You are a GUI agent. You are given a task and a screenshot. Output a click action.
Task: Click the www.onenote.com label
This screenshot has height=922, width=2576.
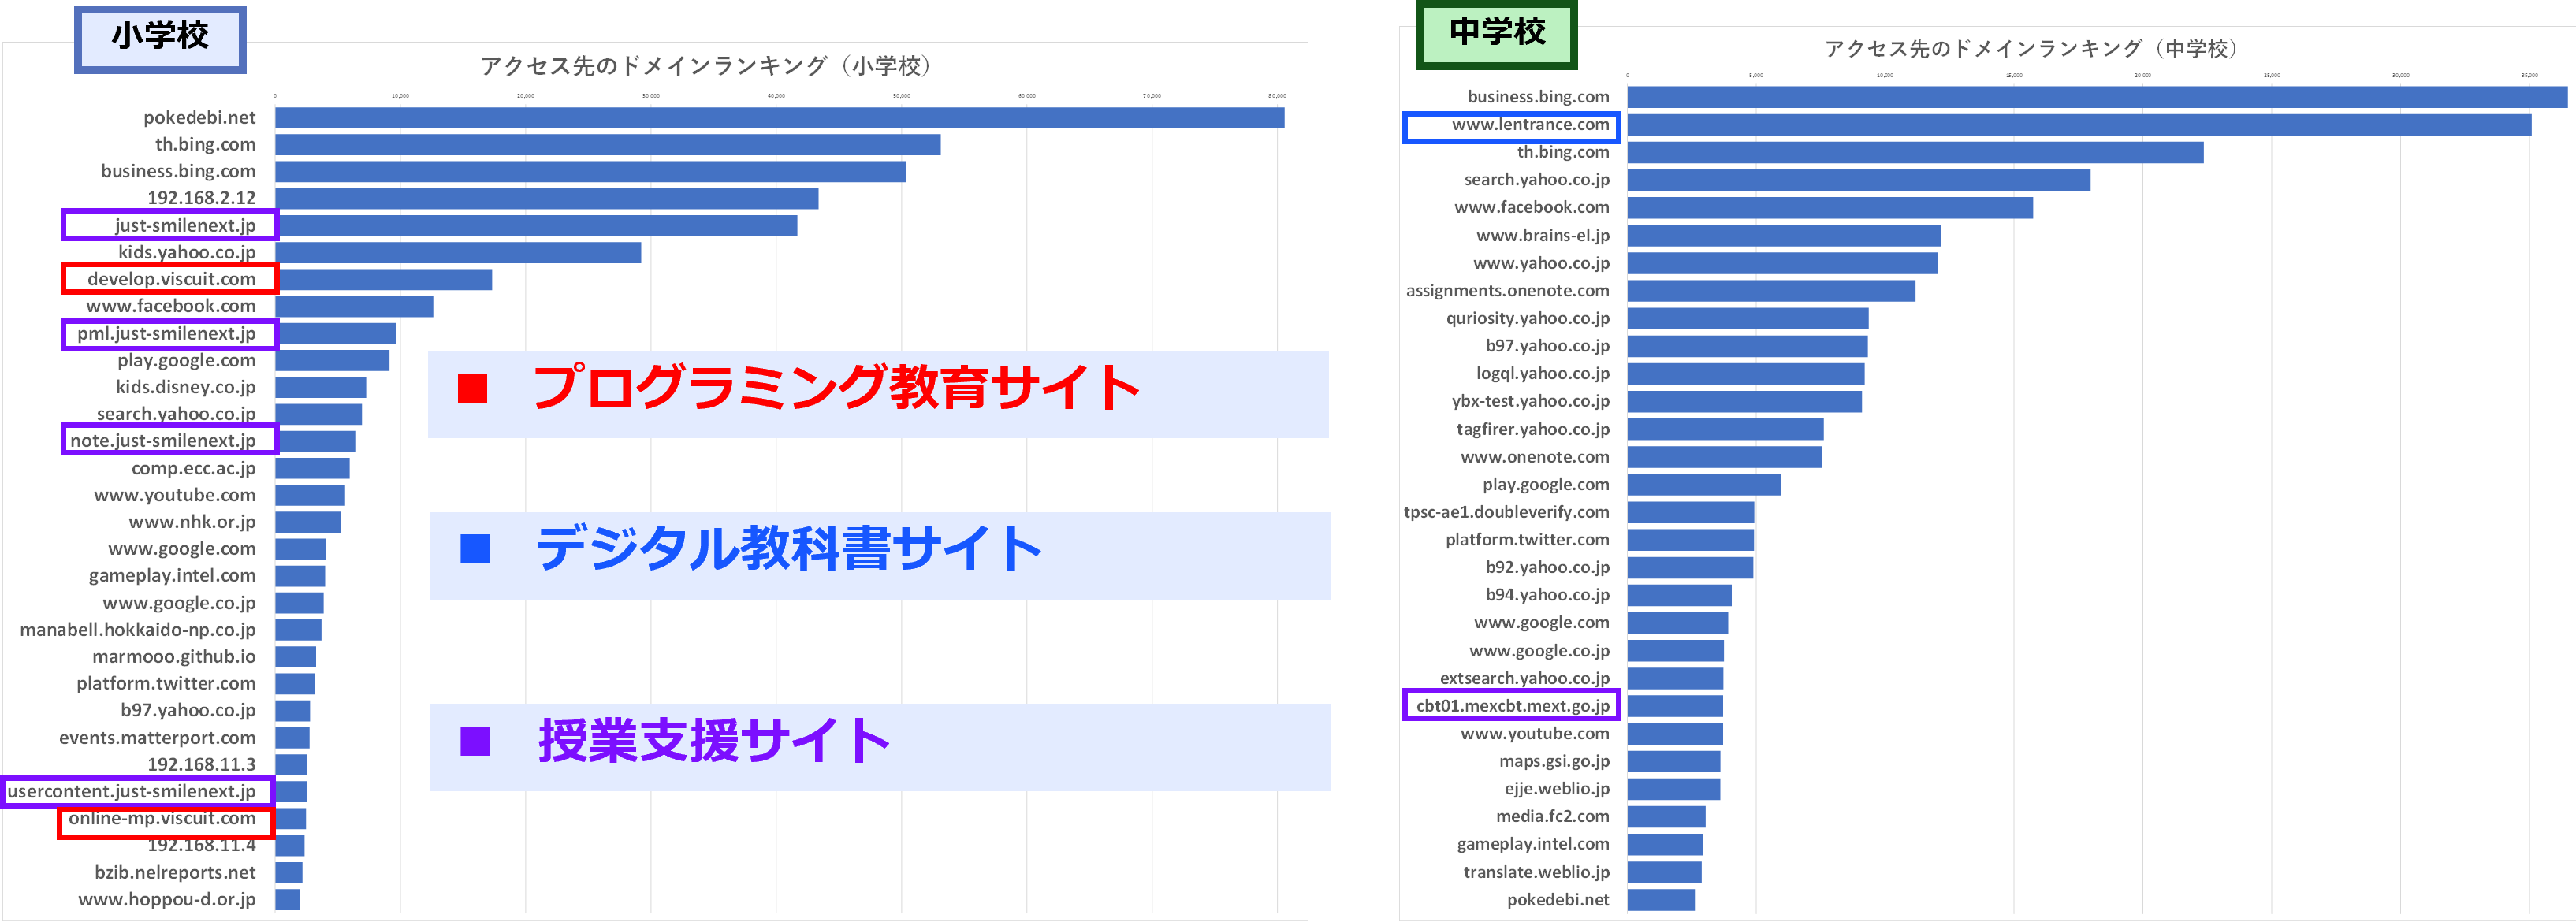(x=1535, y=457)
